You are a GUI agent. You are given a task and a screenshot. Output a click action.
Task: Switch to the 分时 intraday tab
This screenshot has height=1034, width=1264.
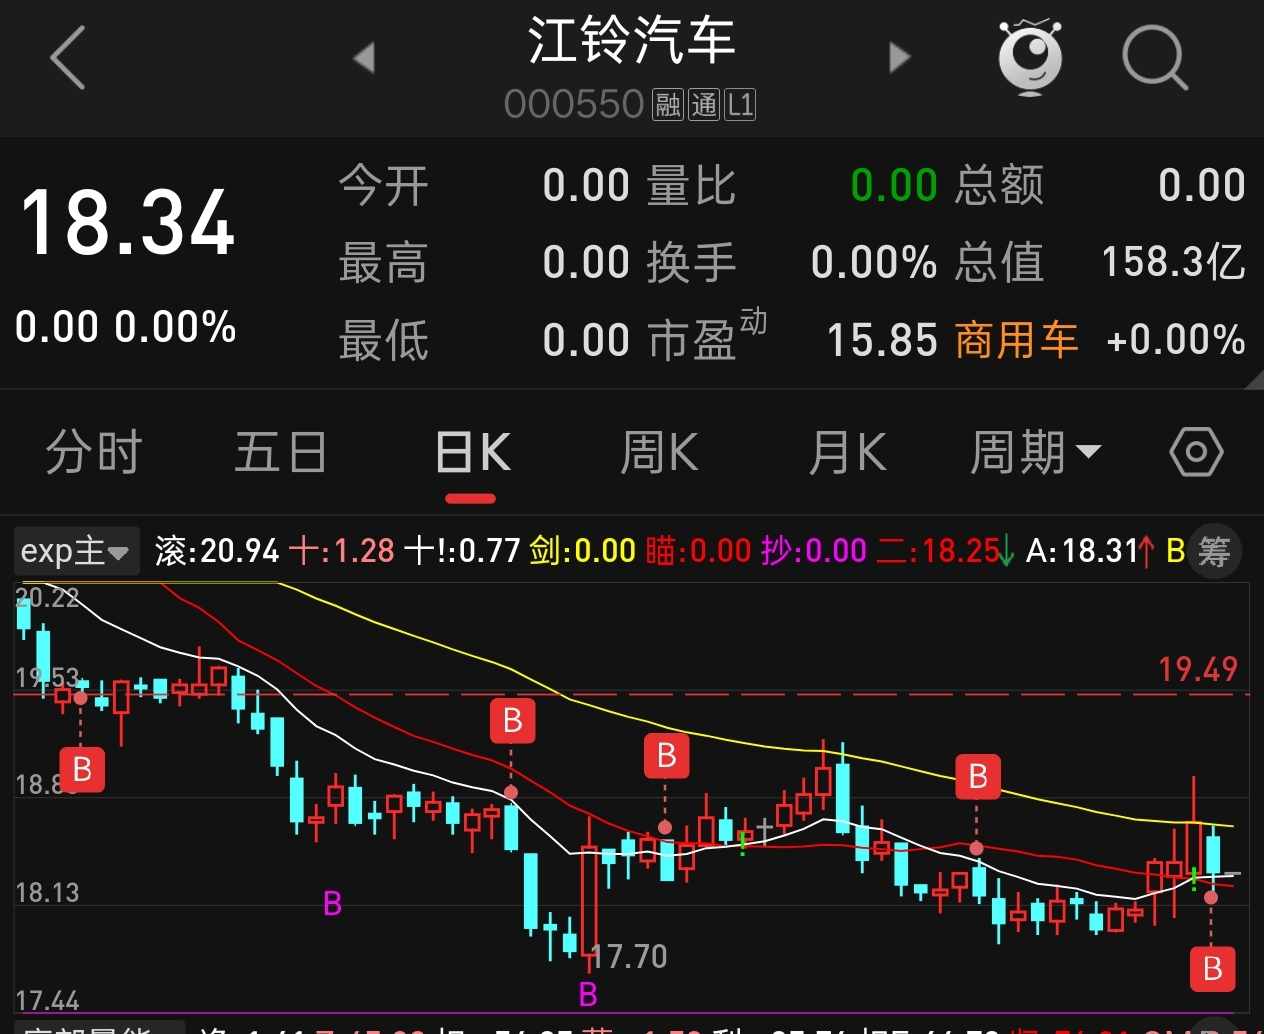coord(94,452)
